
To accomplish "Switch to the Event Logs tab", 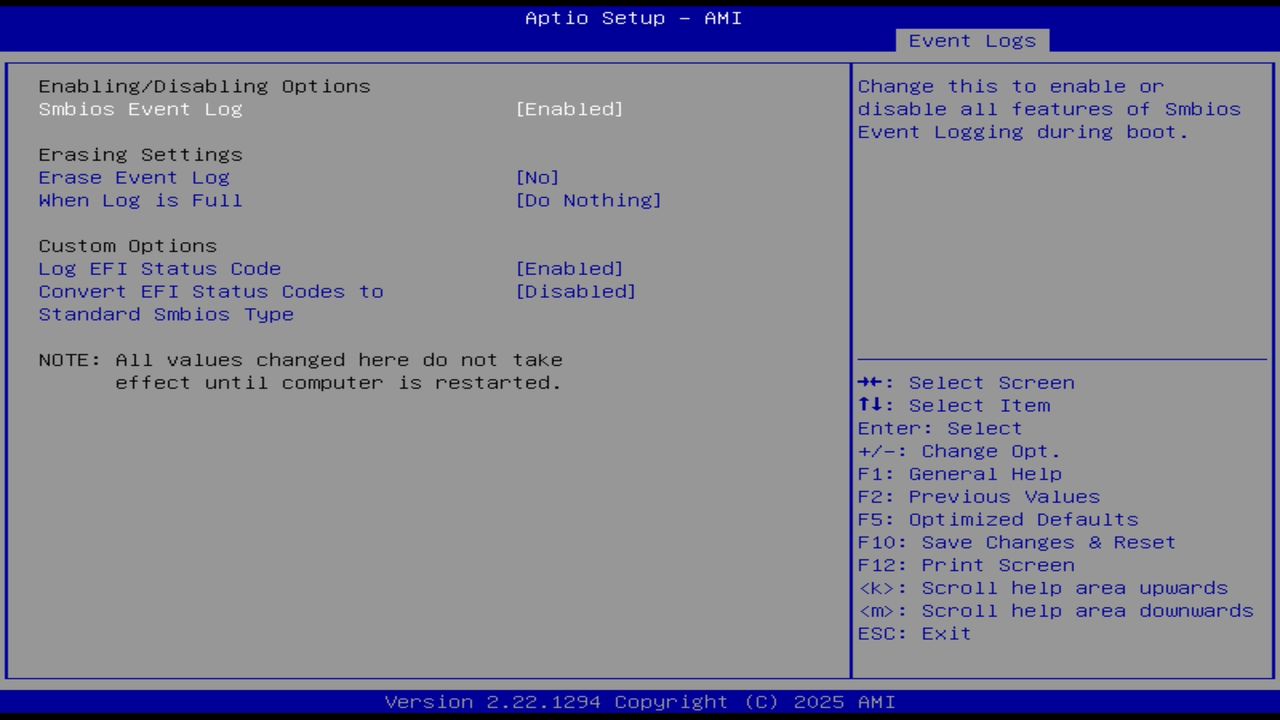I will pos(971,40).
